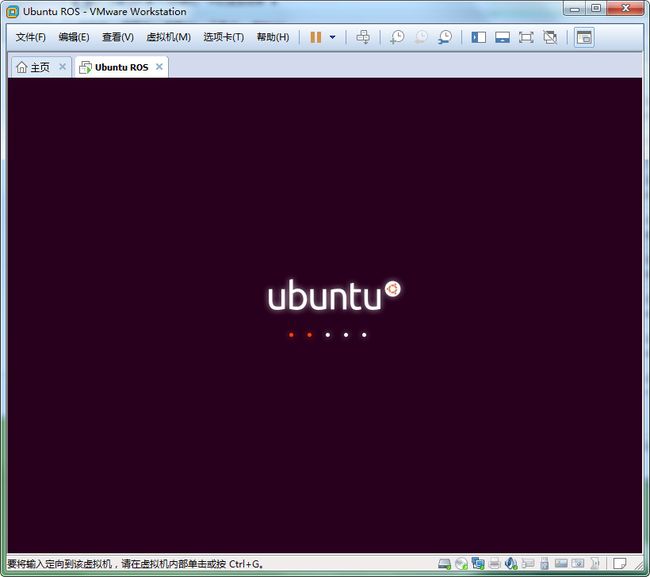This screenshot has width=650, height=577.
Task: Click the Unity mode icon with the slash
Action: tap(550, 37)
